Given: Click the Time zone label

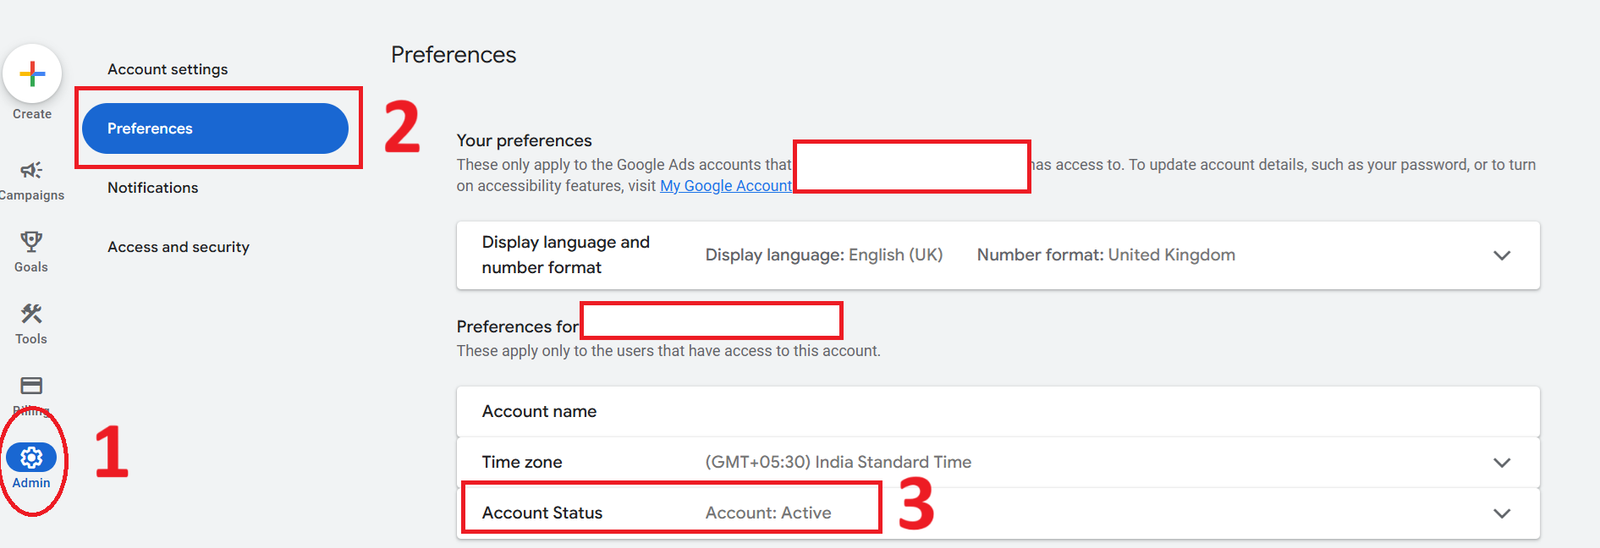Looking at the screenshot, I should (x=522, y=462).
